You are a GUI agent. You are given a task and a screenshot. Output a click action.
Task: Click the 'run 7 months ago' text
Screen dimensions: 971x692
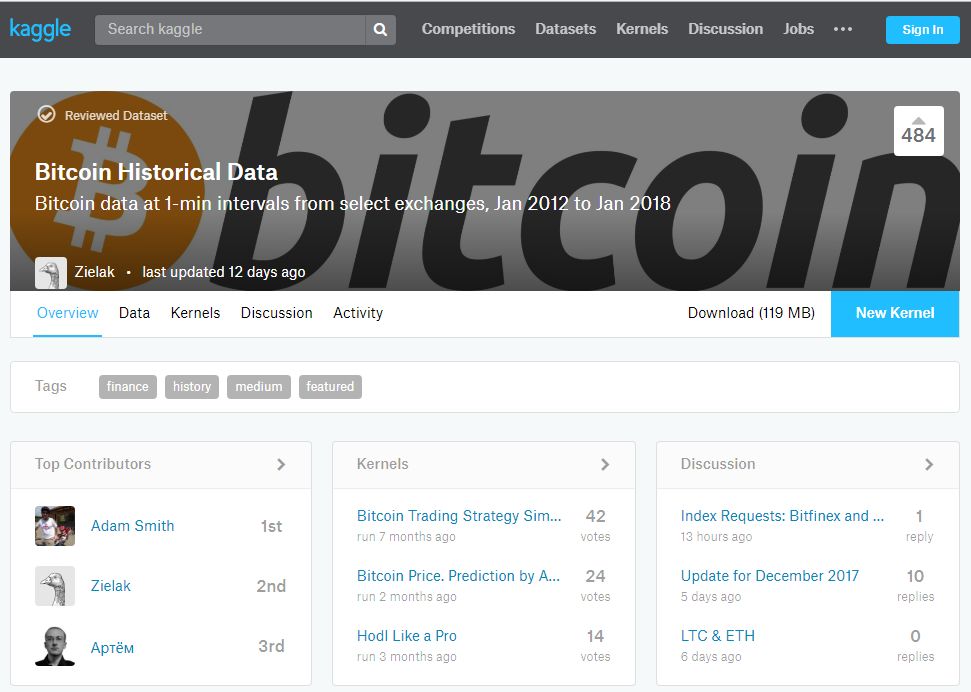click(406, 537)
